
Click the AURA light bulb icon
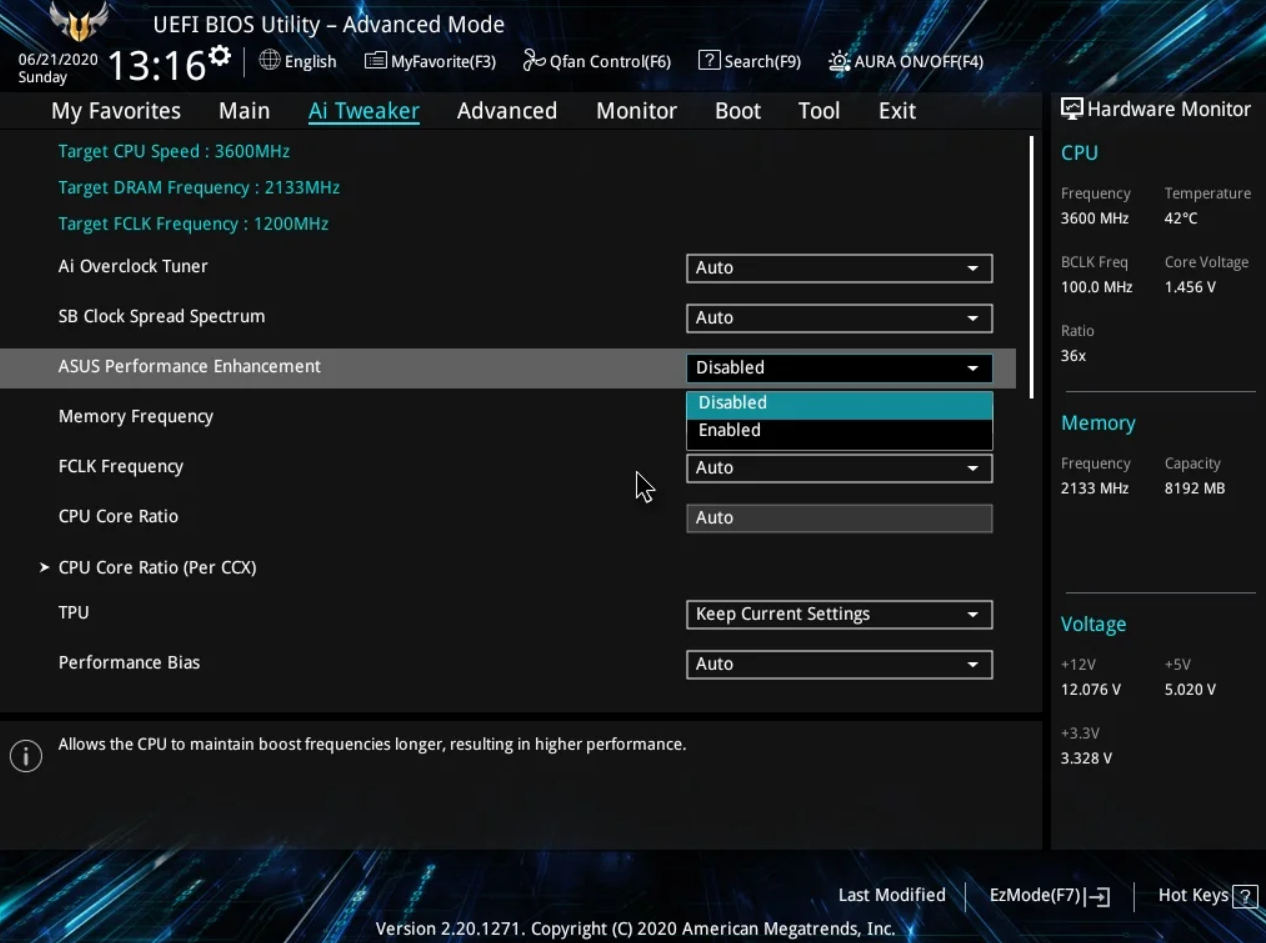[839, 61]
